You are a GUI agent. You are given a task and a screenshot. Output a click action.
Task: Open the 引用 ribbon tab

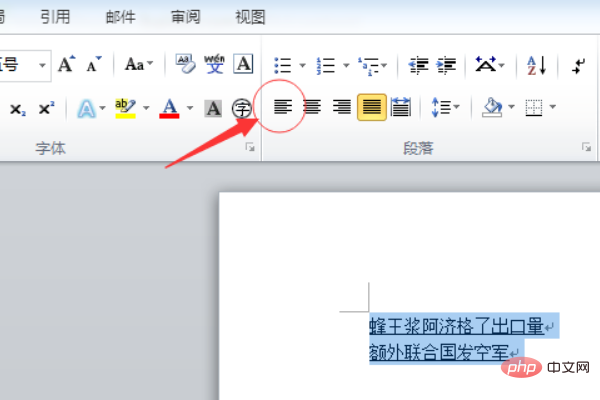pyautogui.click(x=55, y=16)
